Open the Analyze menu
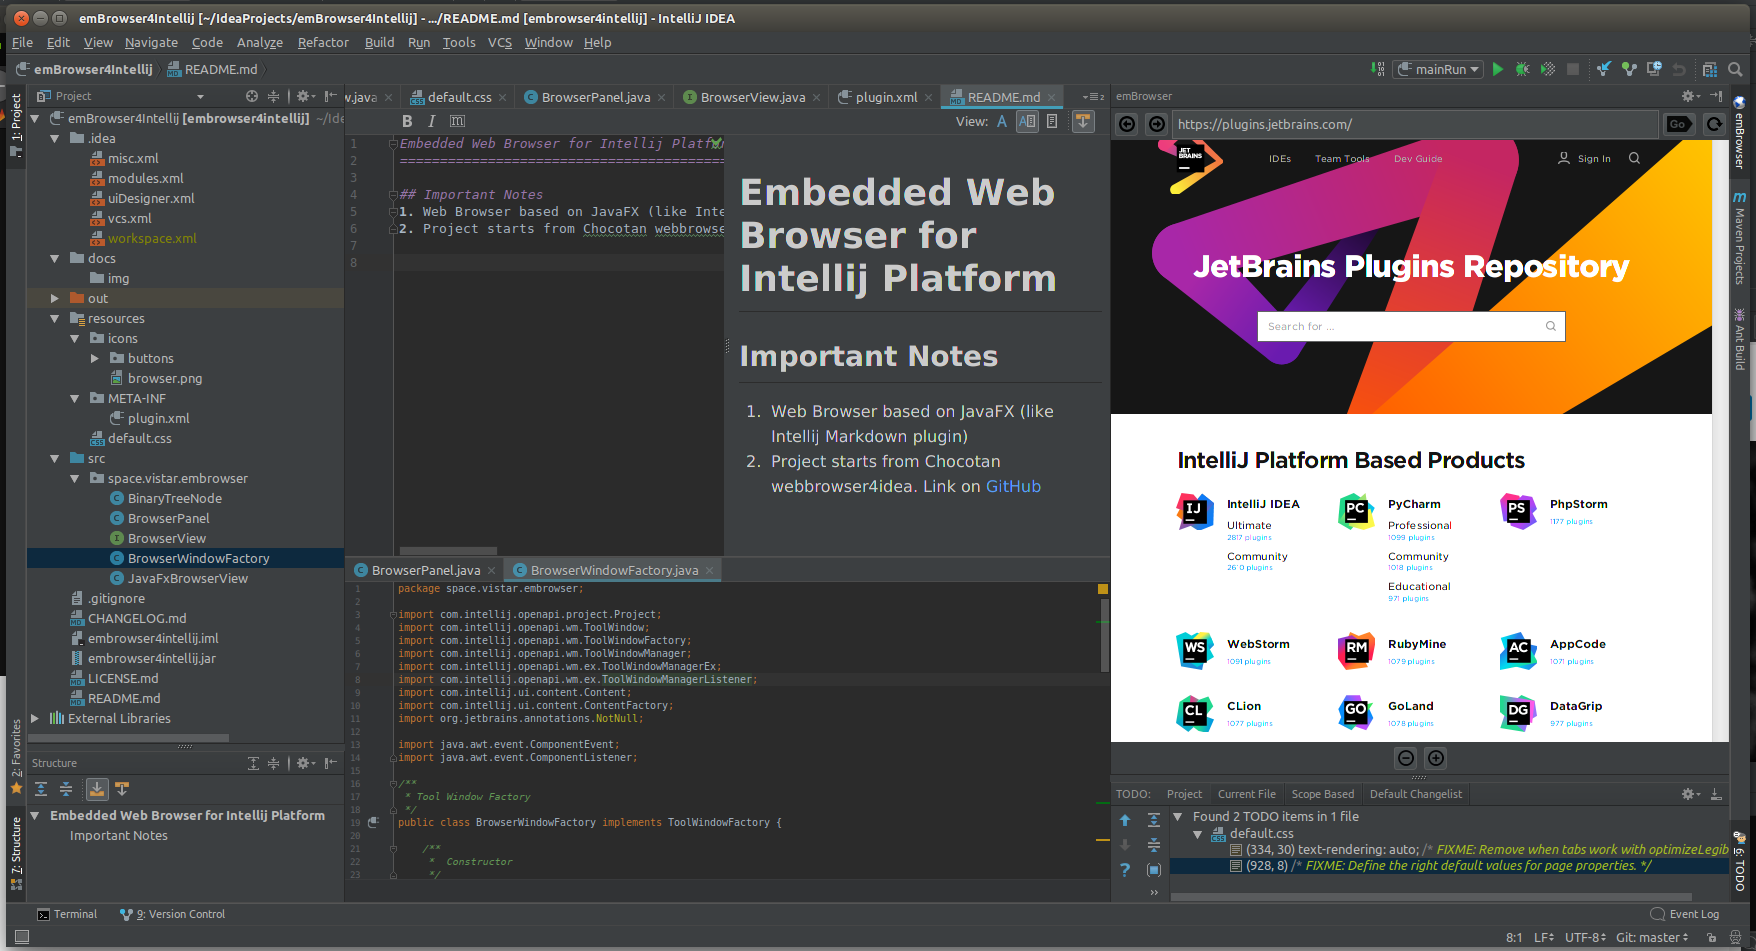Image resolution: width=1756 pixels, height=951 pixels. click(260, 43)
